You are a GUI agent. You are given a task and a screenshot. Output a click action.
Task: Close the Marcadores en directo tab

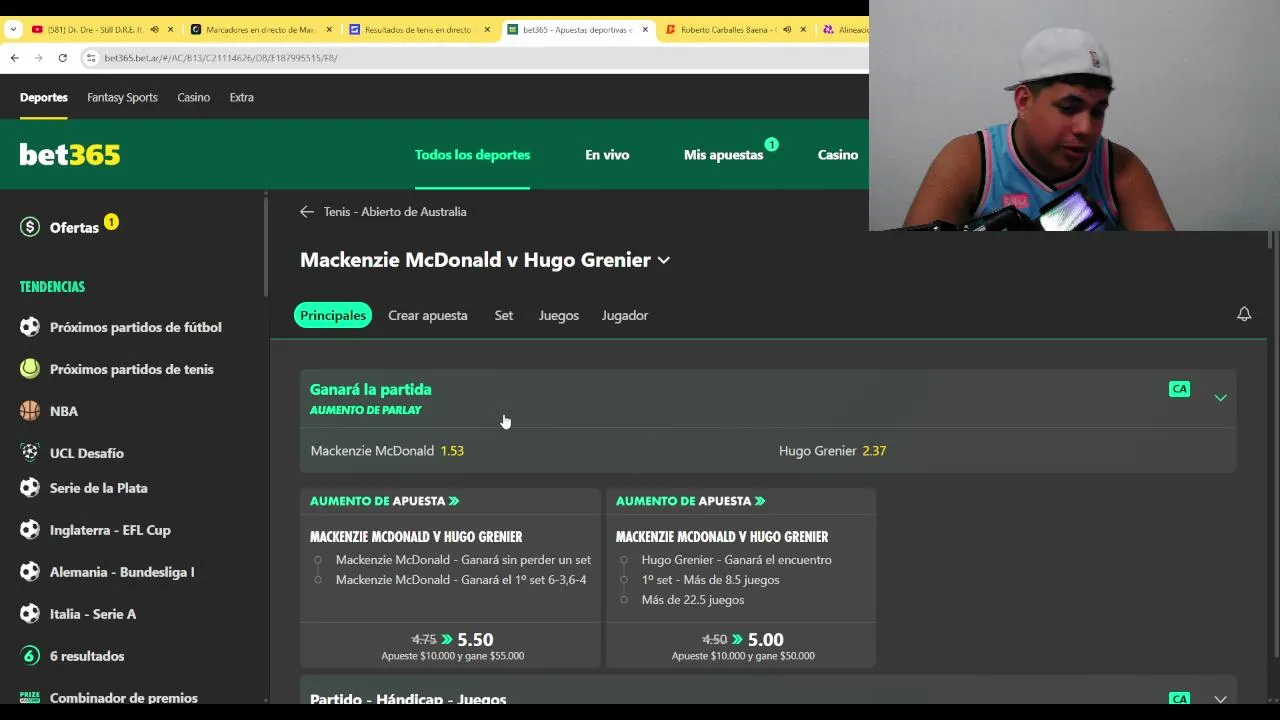click(329, 30)
